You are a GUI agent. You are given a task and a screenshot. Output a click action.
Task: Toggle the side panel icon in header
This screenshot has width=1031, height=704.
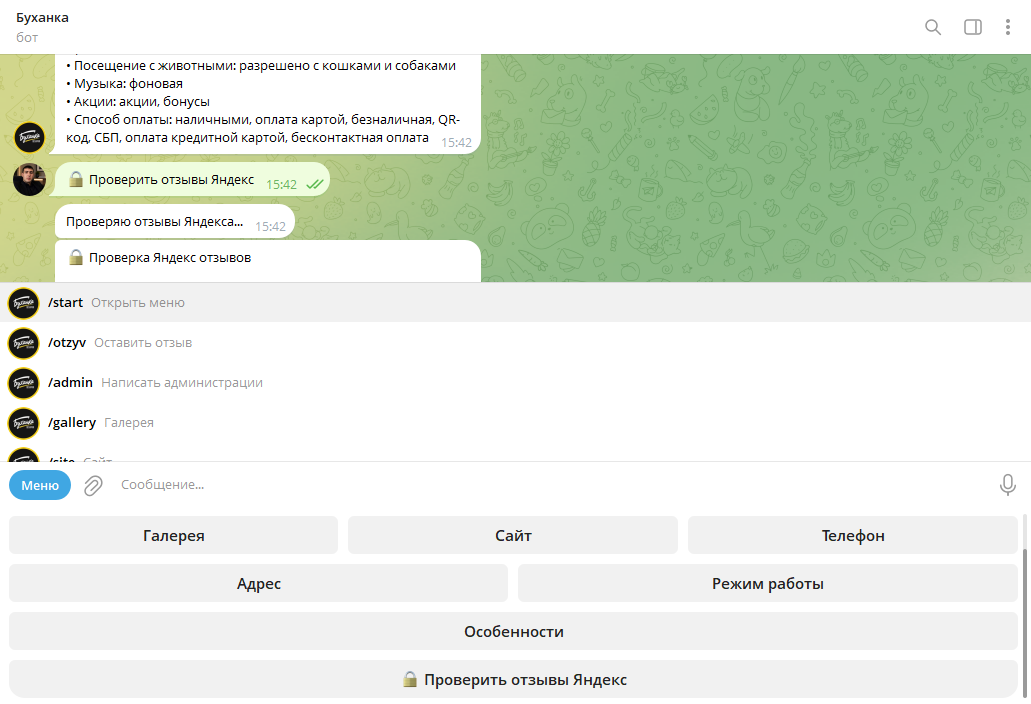coord(972,27)
